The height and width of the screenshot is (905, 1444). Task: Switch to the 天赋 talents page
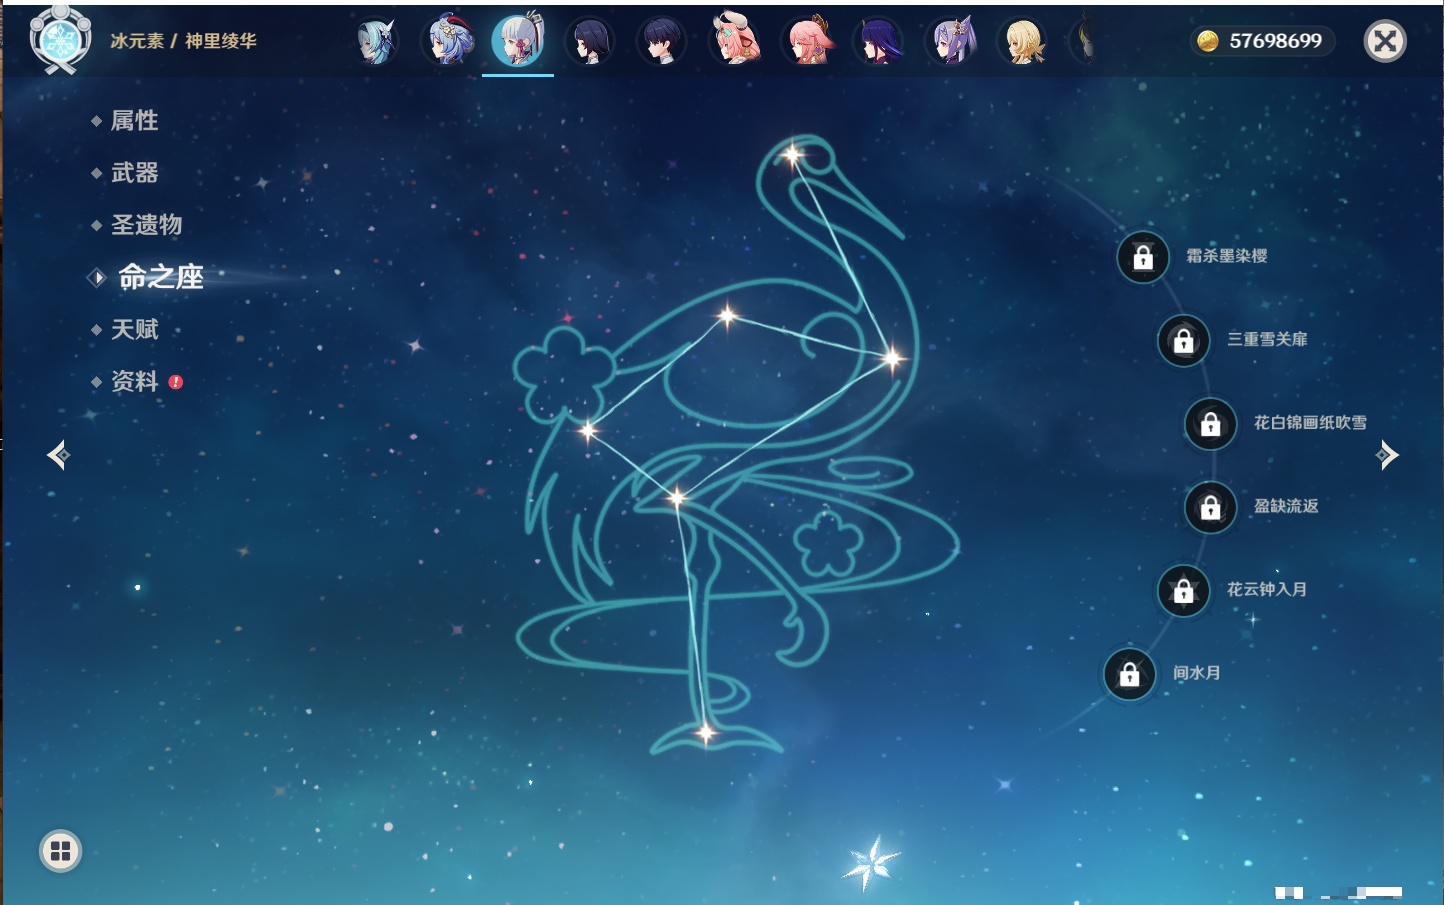(x=134, y=329)
